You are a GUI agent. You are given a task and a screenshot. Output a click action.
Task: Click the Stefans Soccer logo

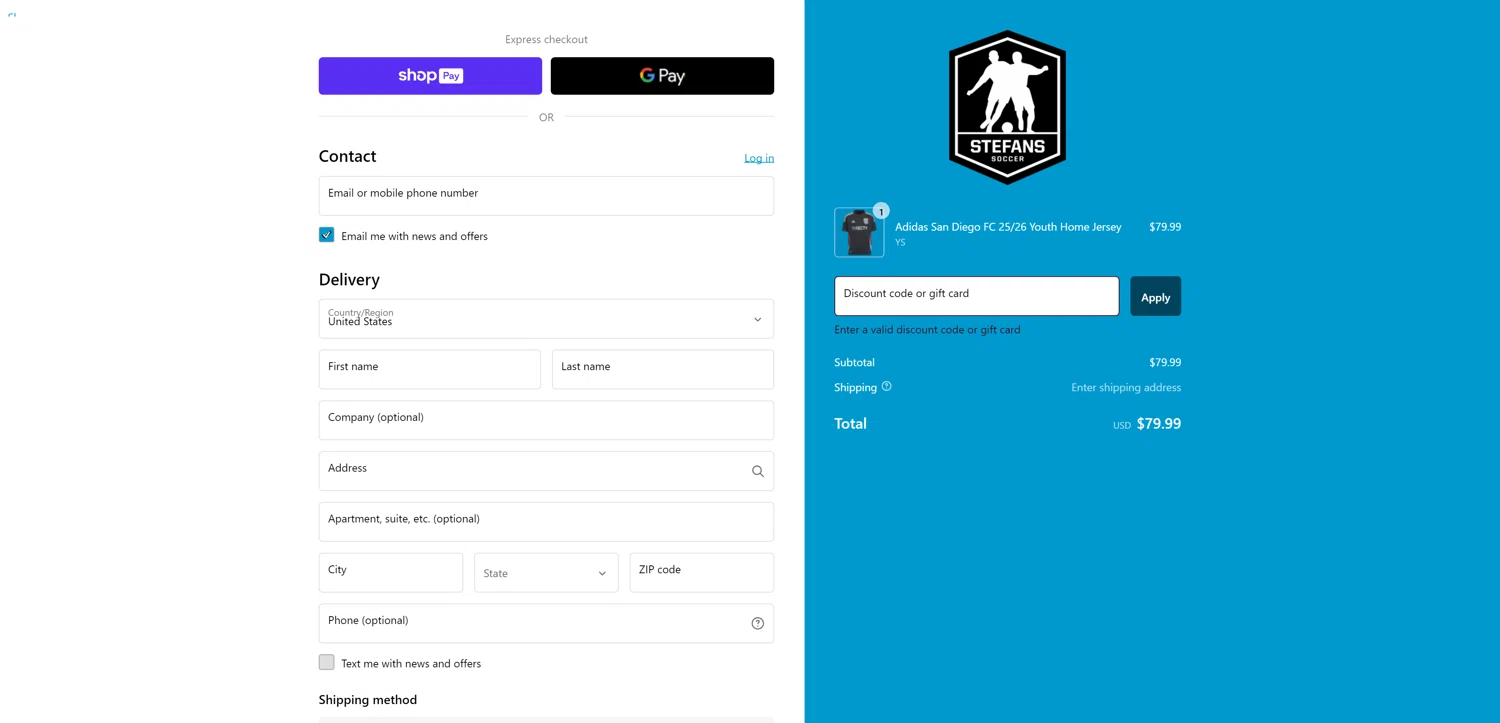point(1007,107)
